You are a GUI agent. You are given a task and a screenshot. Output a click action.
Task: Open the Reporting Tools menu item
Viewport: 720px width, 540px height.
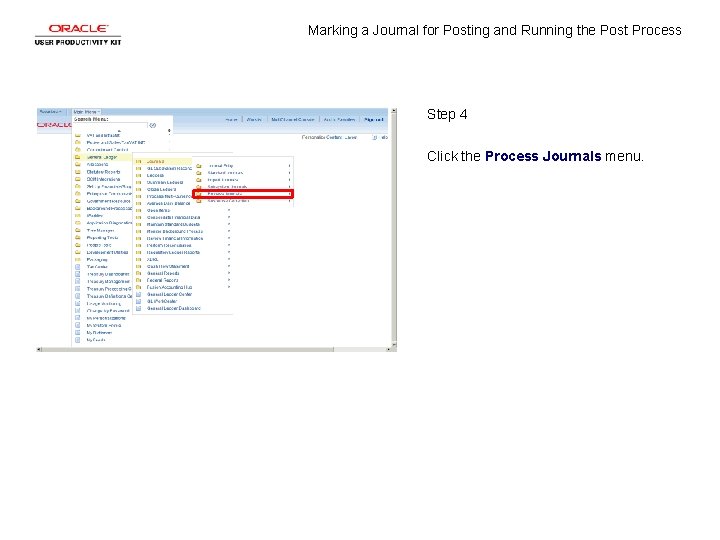coord(102,238)
